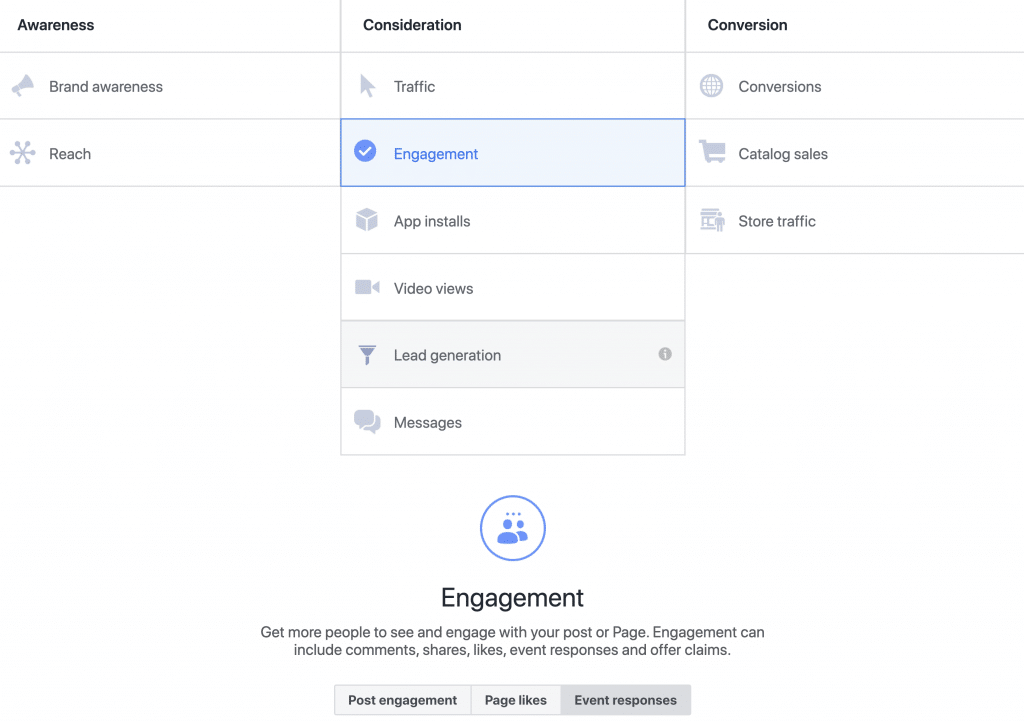Click the Store traffic storefront icon
This screenshot has width=1024, height=721.
pyautogui.click(x=712, y=220)
